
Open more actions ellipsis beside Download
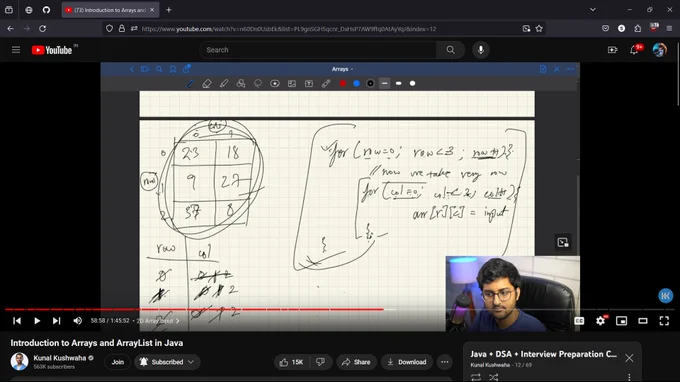tap(445, 362)
